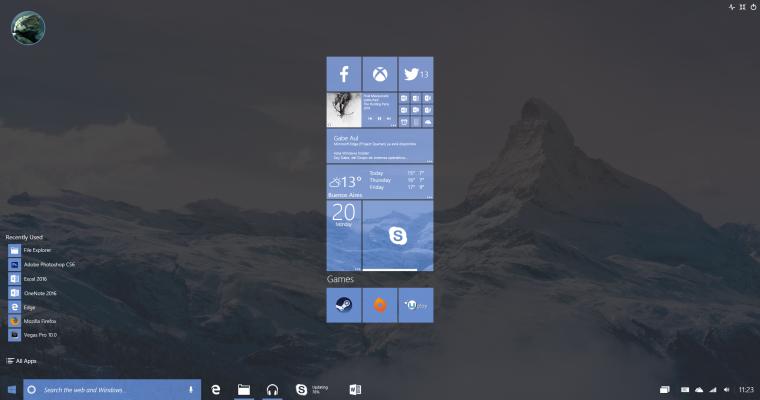Open the Gabe Aul news tile

pos(380,146)
